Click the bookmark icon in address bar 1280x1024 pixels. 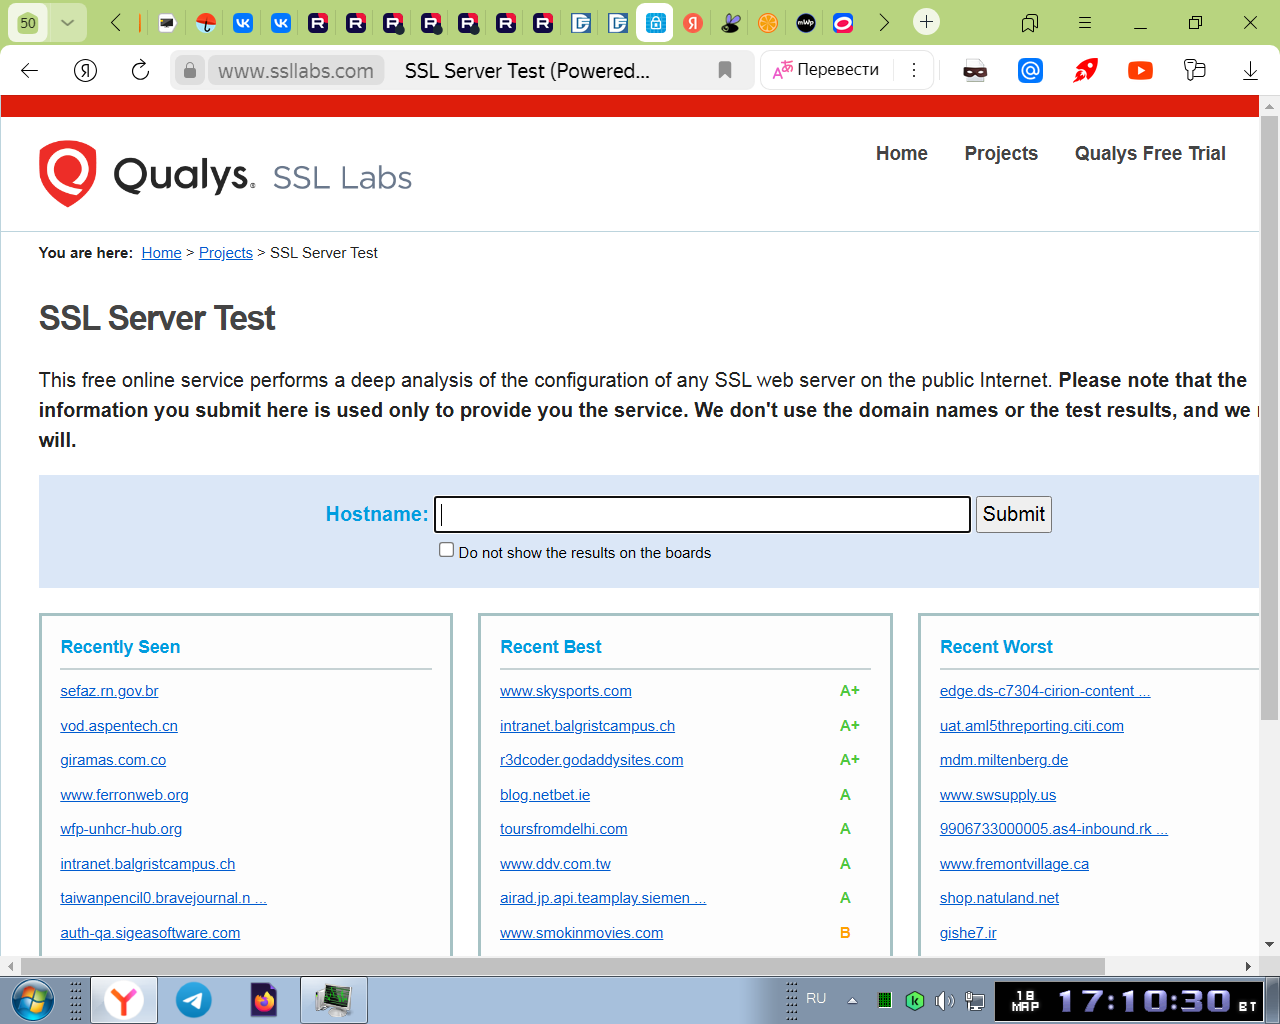tap(725, 70)
